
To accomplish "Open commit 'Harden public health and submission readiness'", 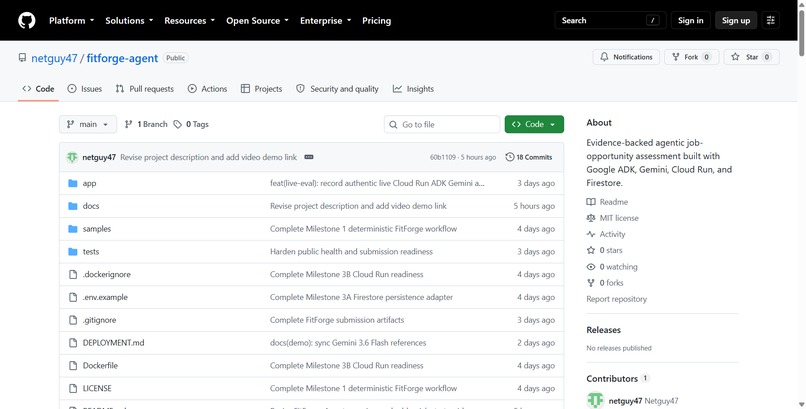I will [x=351, y=252].
